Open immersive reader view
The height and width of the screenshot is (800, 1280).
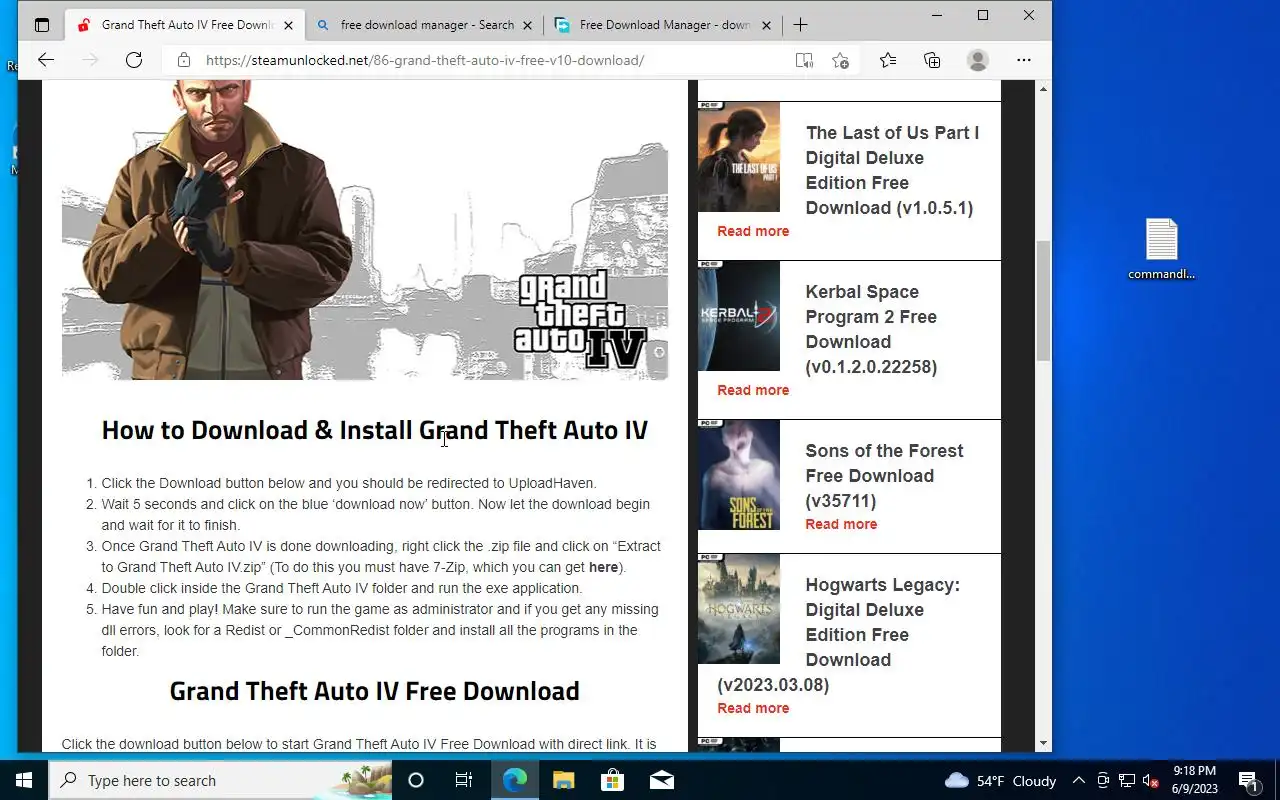pos(804,60)
